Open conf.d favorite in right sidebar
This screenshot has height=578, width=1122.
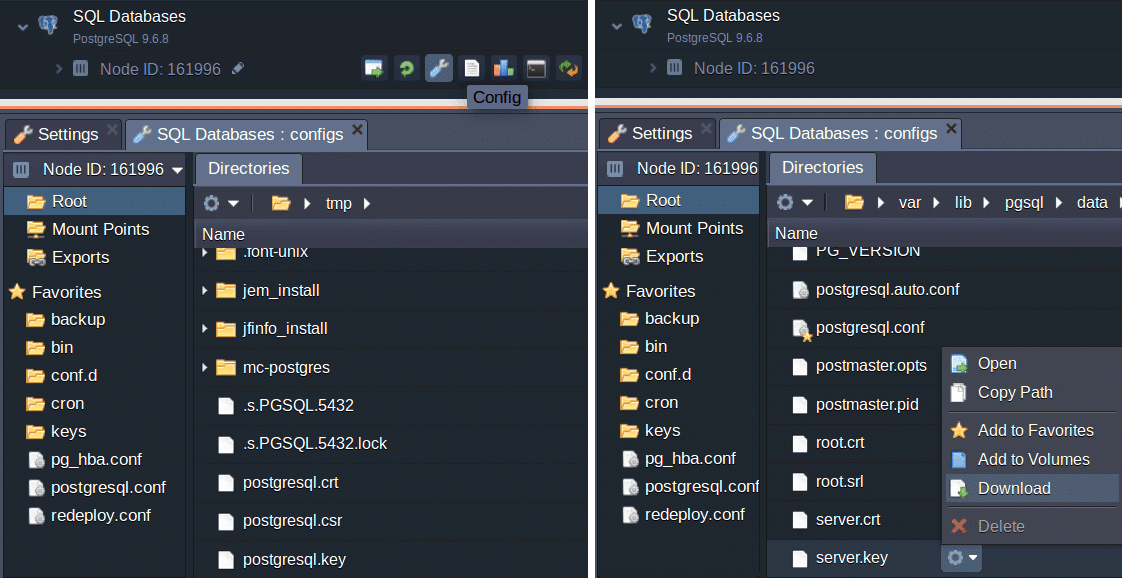pyautogui.click(x=668, y=375)
